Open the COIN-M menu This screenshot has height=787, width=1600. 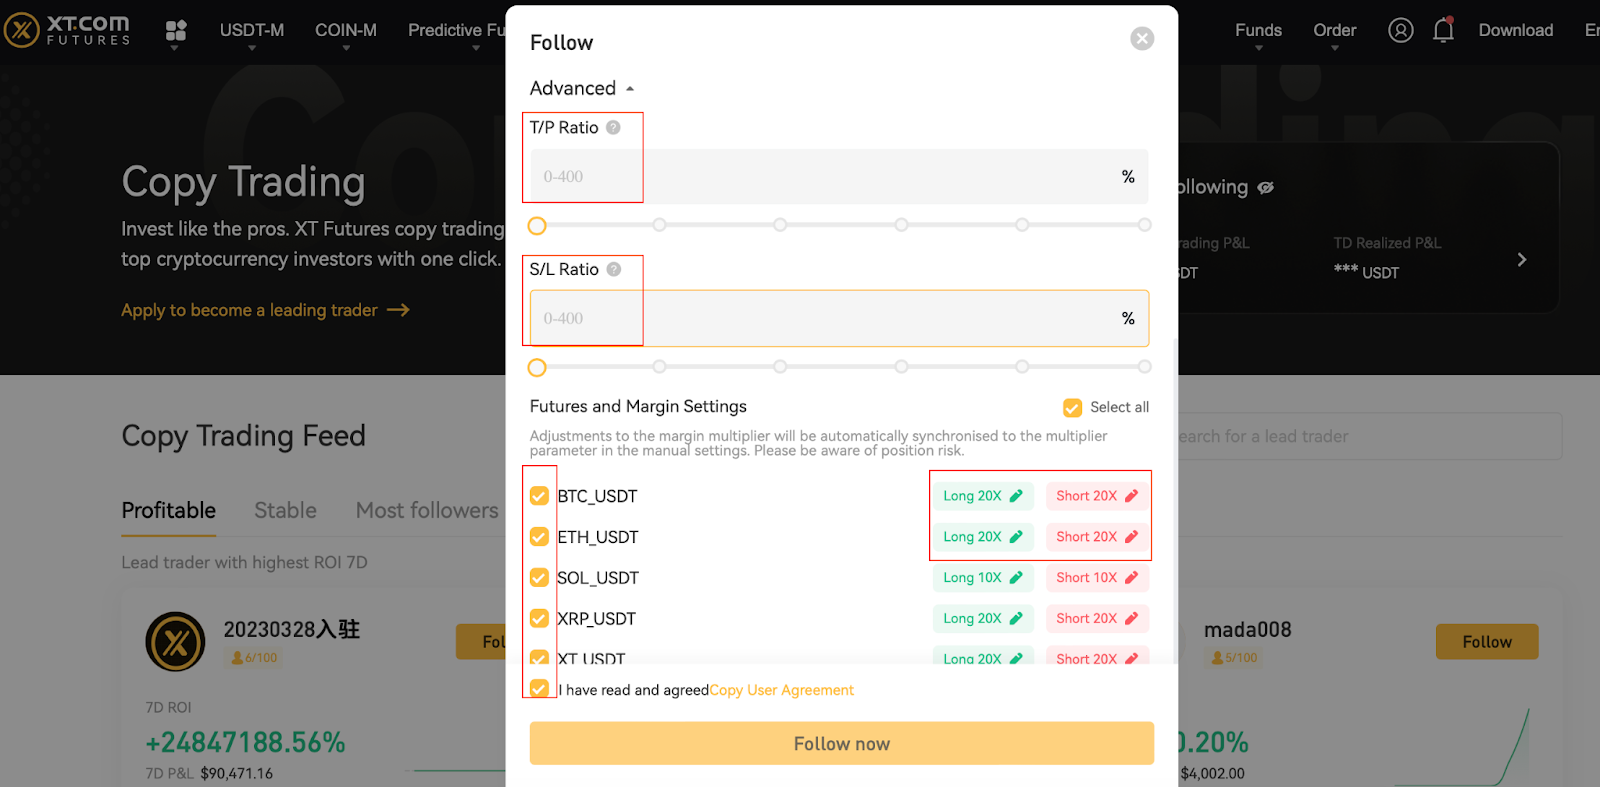[x=346, y=31]
